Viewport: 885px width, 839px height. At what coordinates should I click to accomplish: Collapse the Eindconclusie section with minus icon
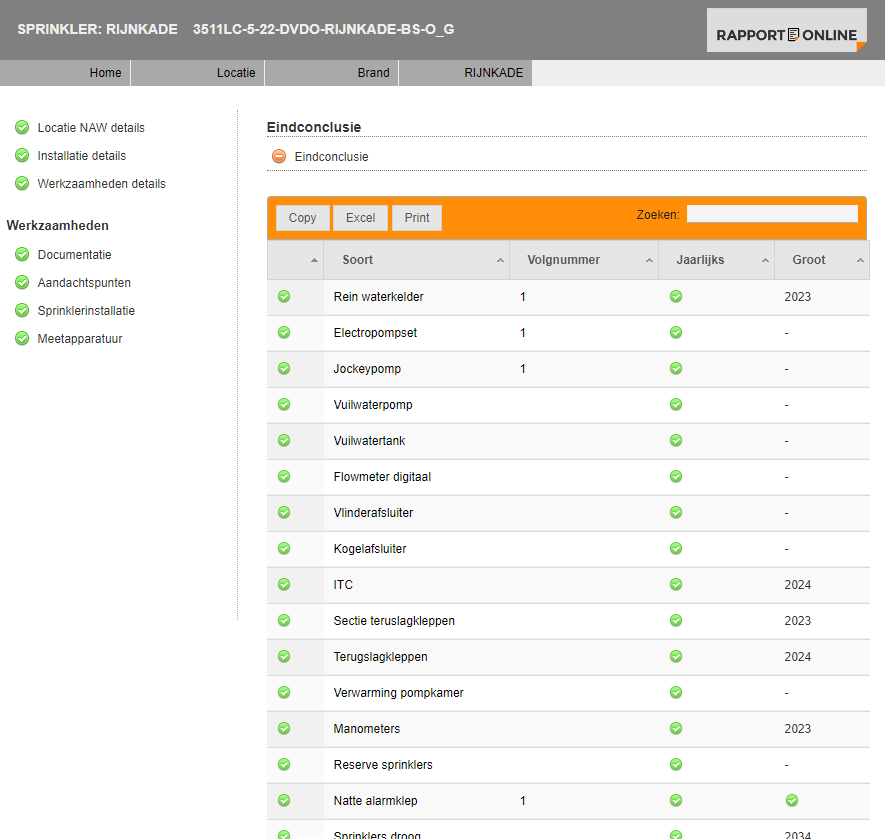pyautogui.click(x=279, y=157)
